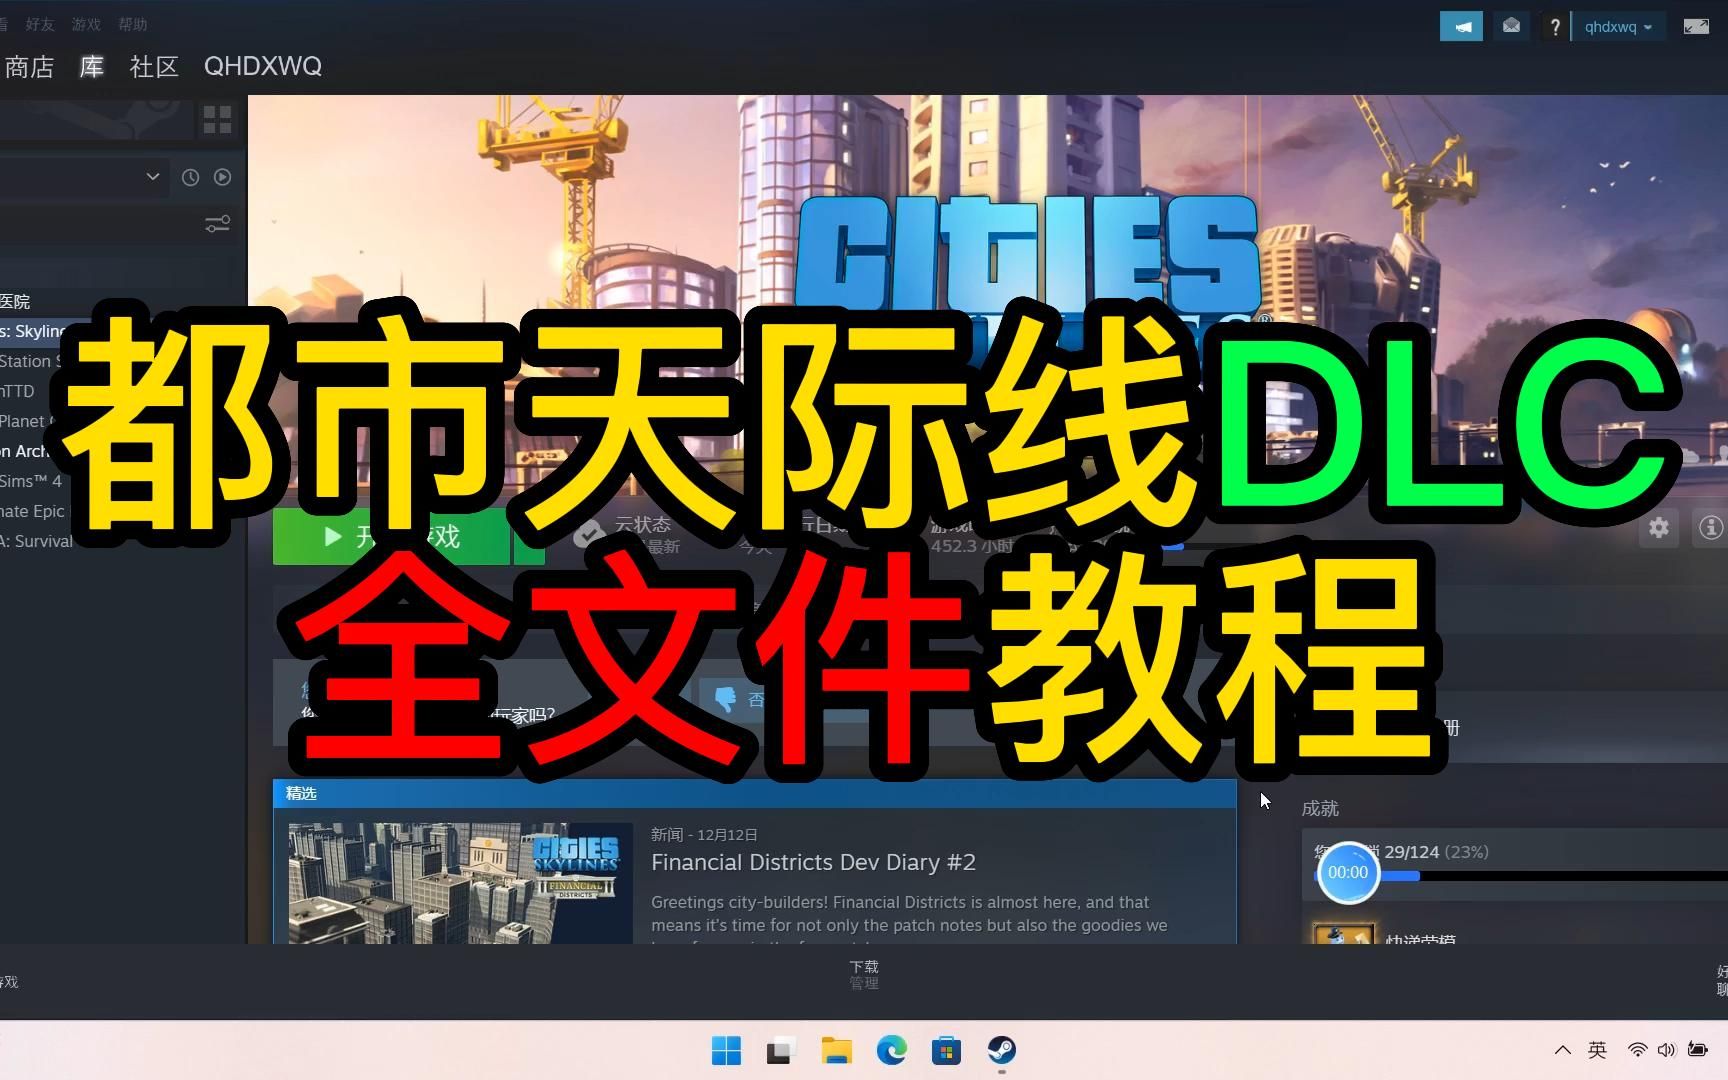Open Microsoft Store from the taskbar
The height and width of the screenshot is (1080, 1728).
click(x=946, y=1051)
